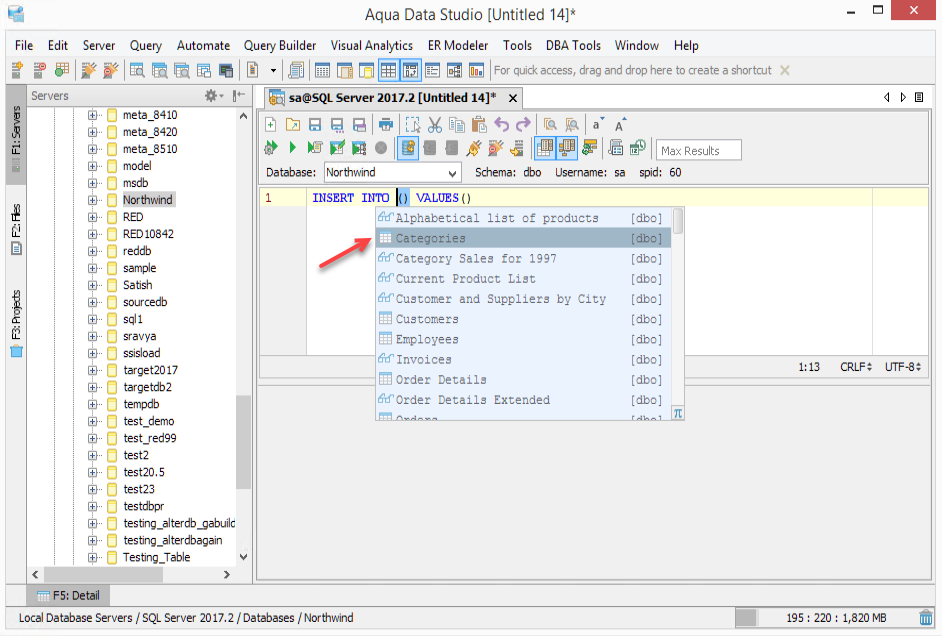This screenshot has height=636, width=942.
Task: Click the Open file folder icon
Action: [x=293, y=124]
